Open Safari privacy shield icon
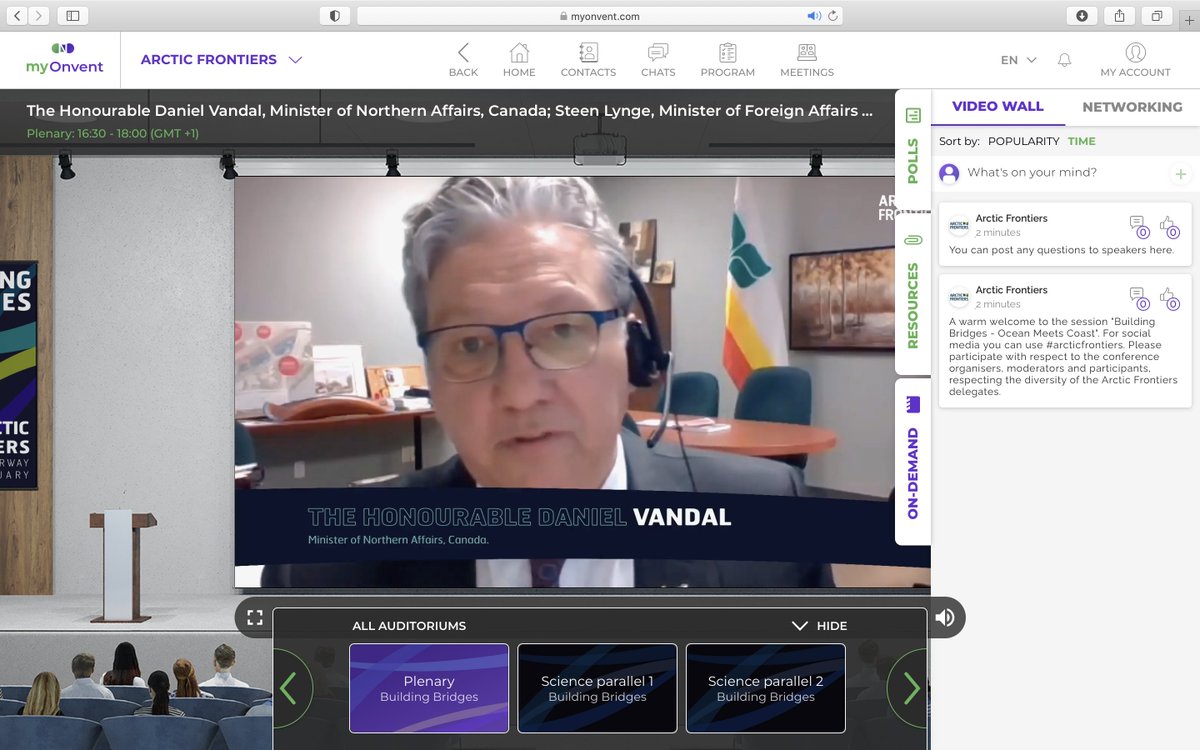Screen dimensions: 1200x750 point(334,16)
